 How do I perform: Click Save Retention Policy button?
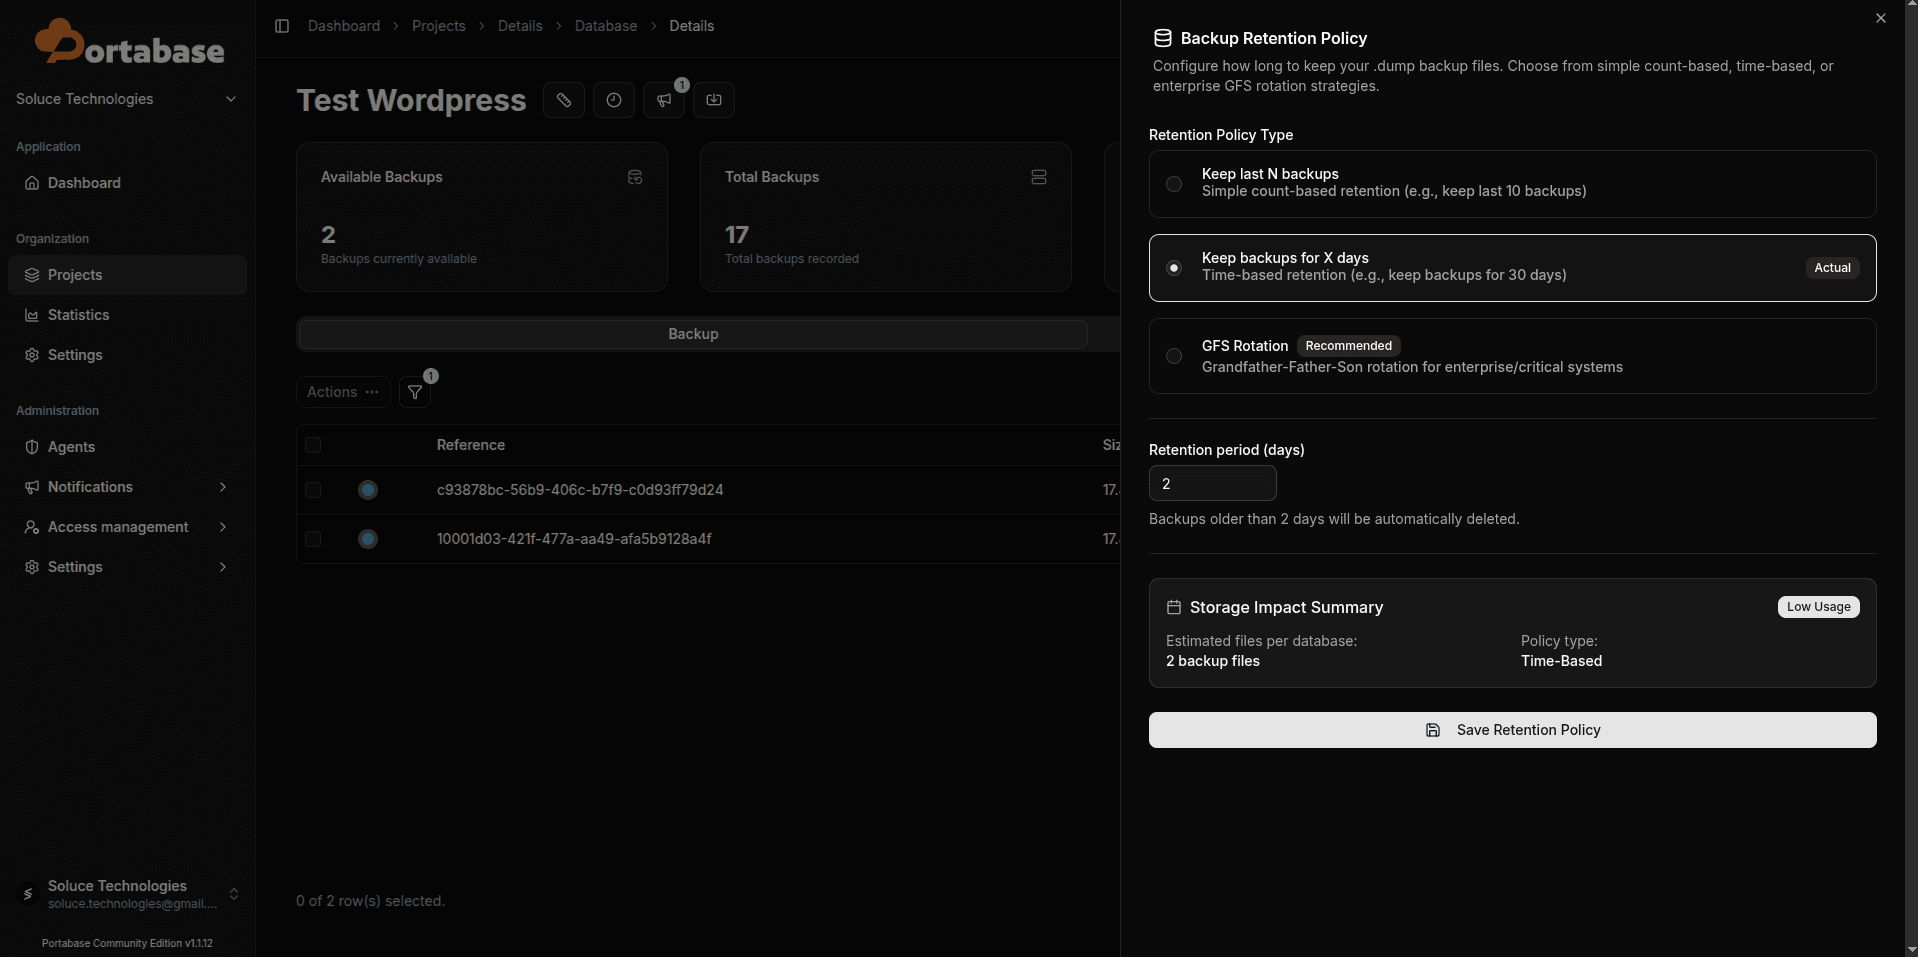[1512, 730]
